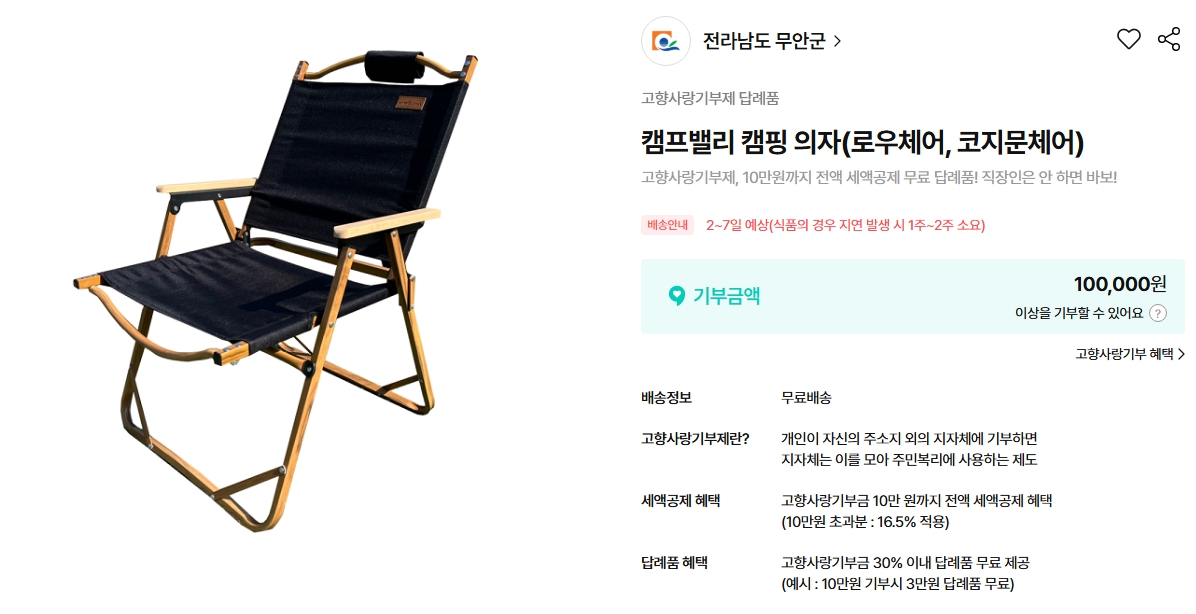This screenshot has width=1196, height=614.
Task: Open 고향사랑기부 혜택 link
Action: click(1124, 354)
